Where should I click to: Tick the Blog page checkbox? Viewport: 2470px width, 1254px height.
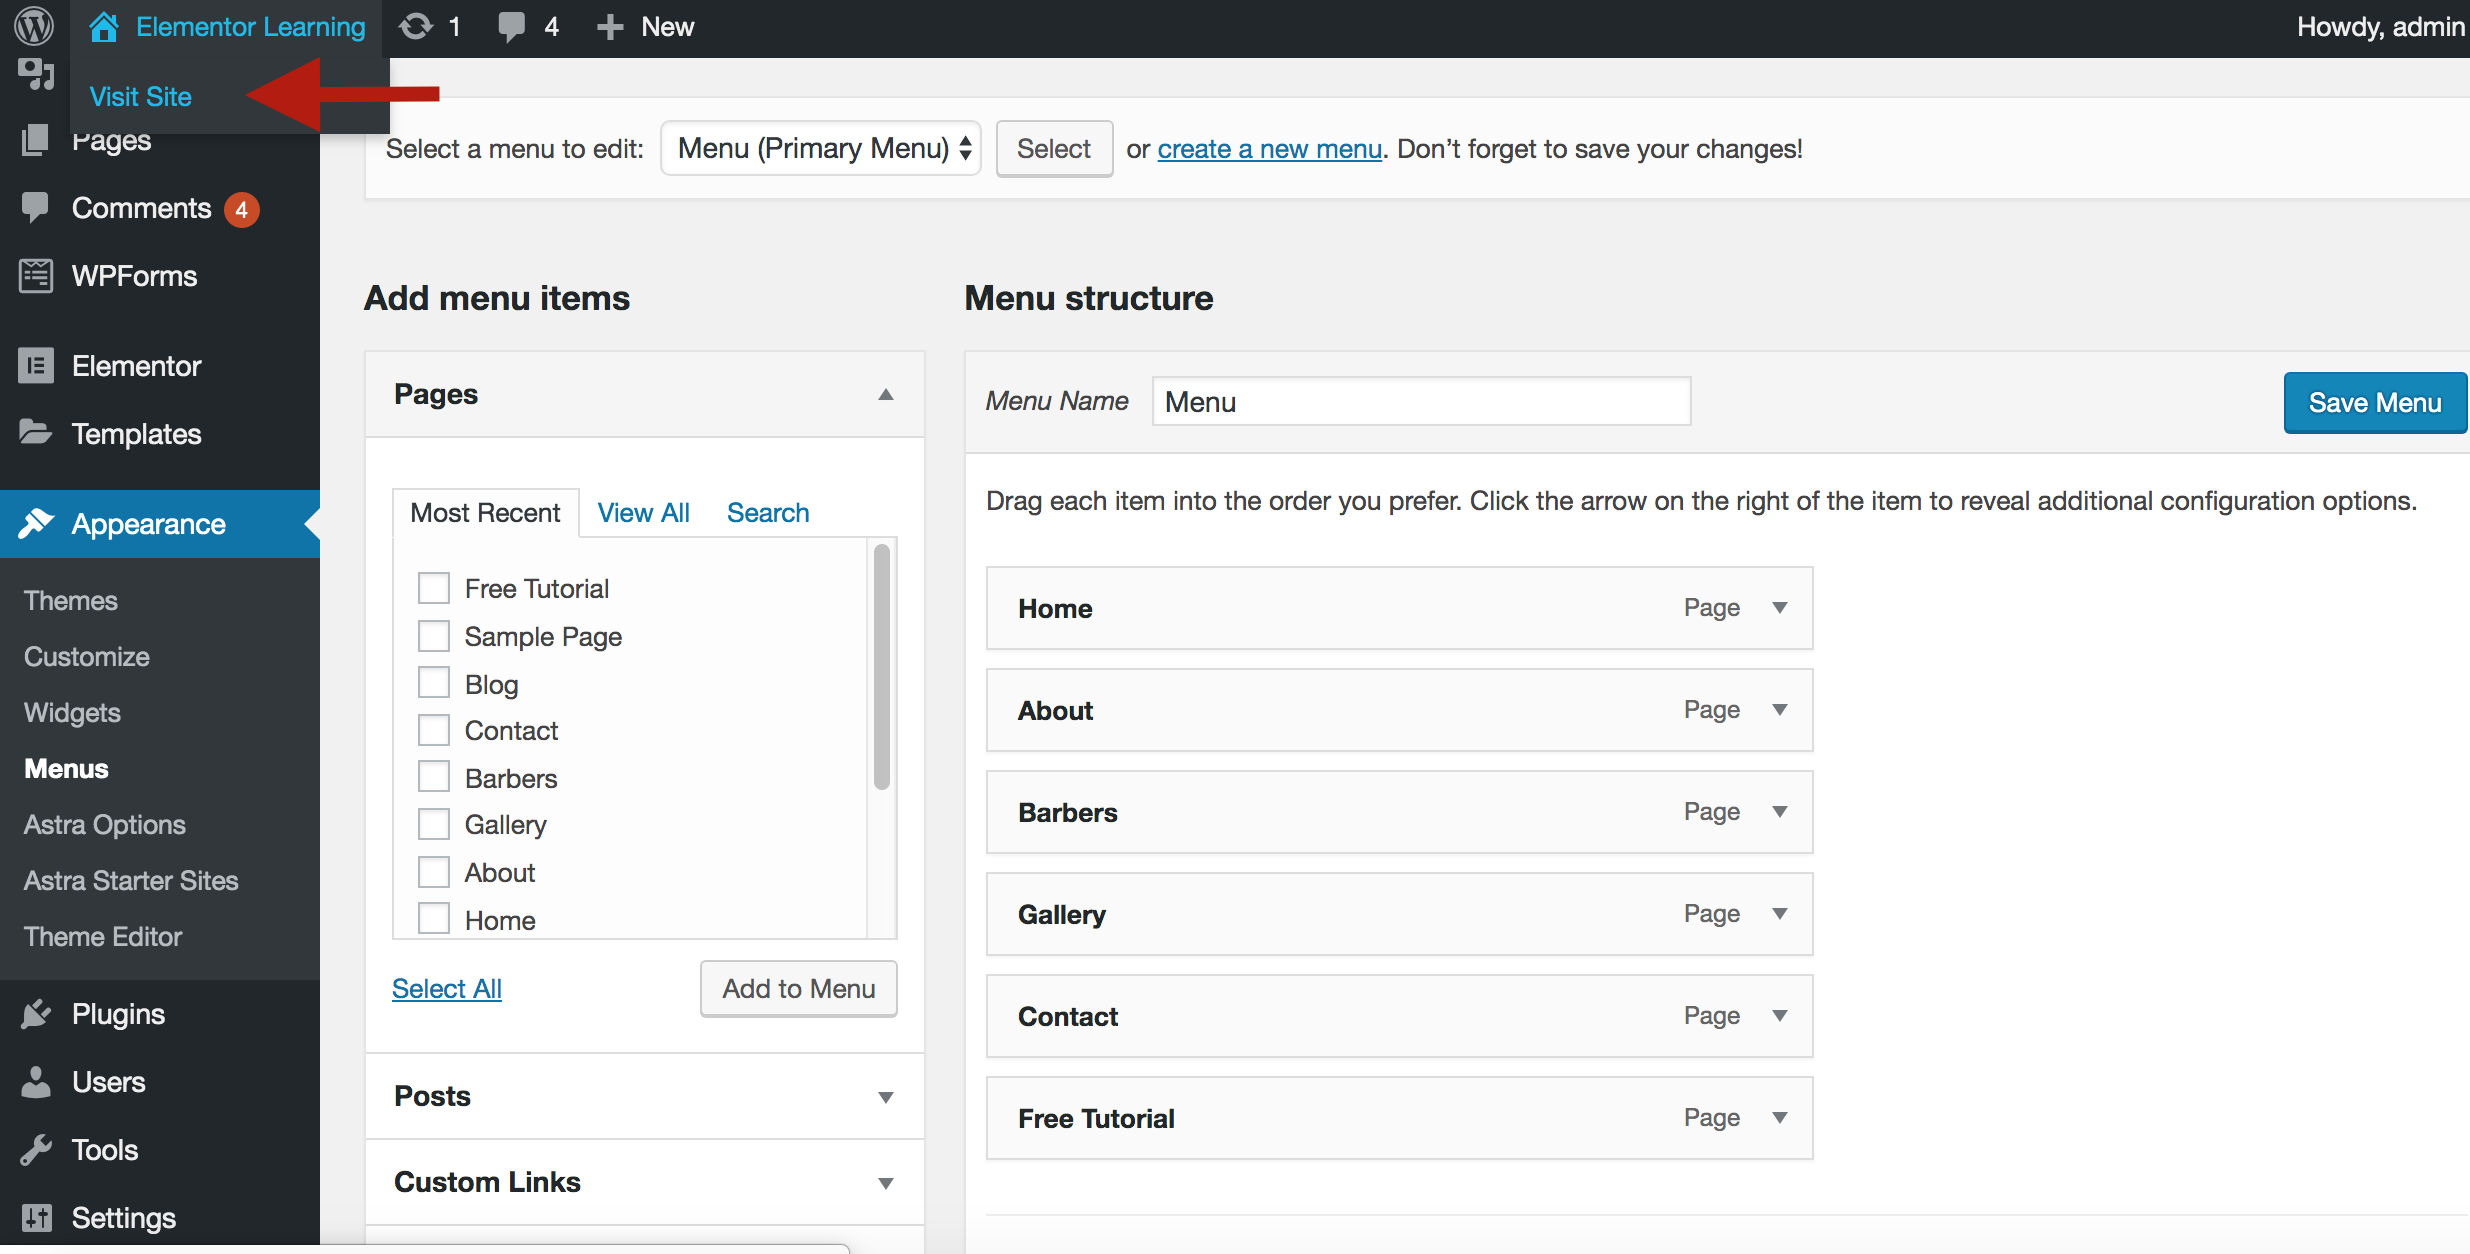(x=434, y=683)
